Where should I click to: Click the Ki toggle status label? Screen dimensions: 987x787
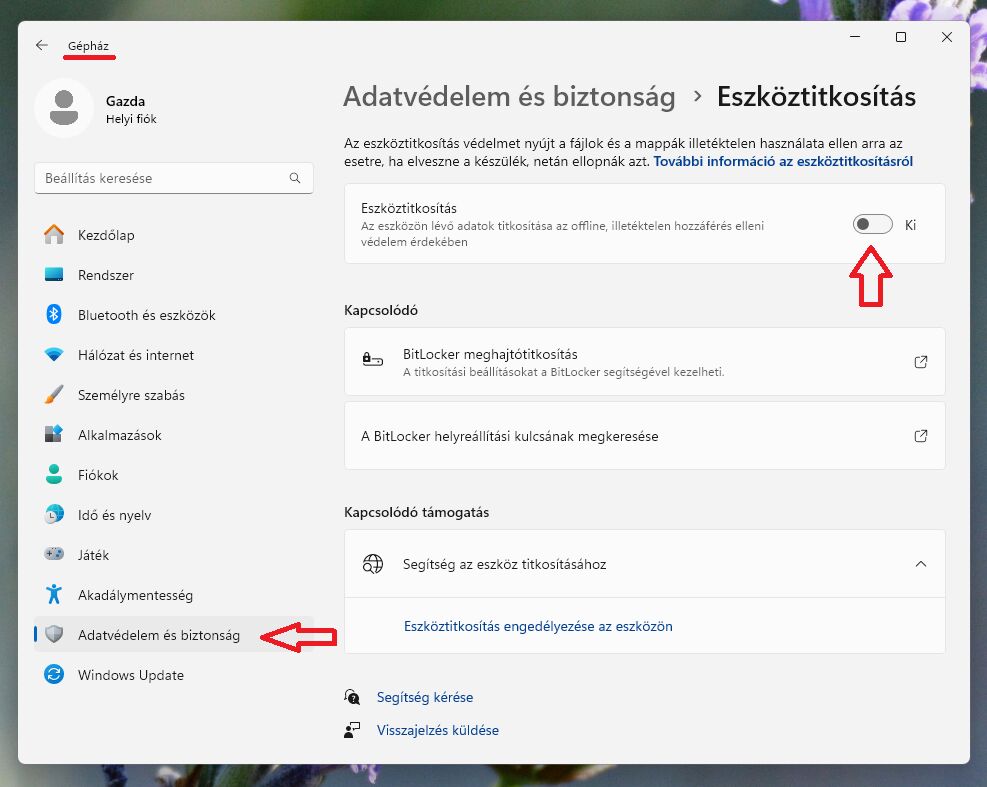pos(910,225)
